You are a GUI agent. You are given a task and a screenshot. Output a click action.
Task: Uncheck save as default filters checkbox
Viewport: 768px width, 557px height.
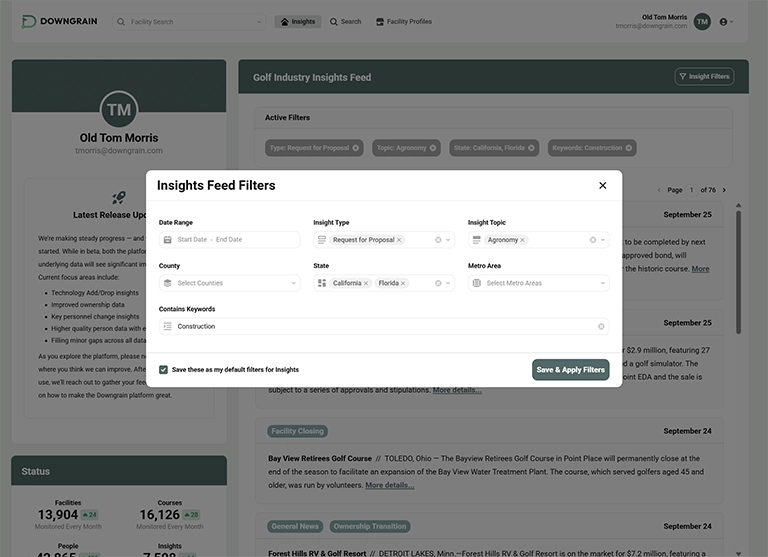pyautogui.click(x=164, y=369)
